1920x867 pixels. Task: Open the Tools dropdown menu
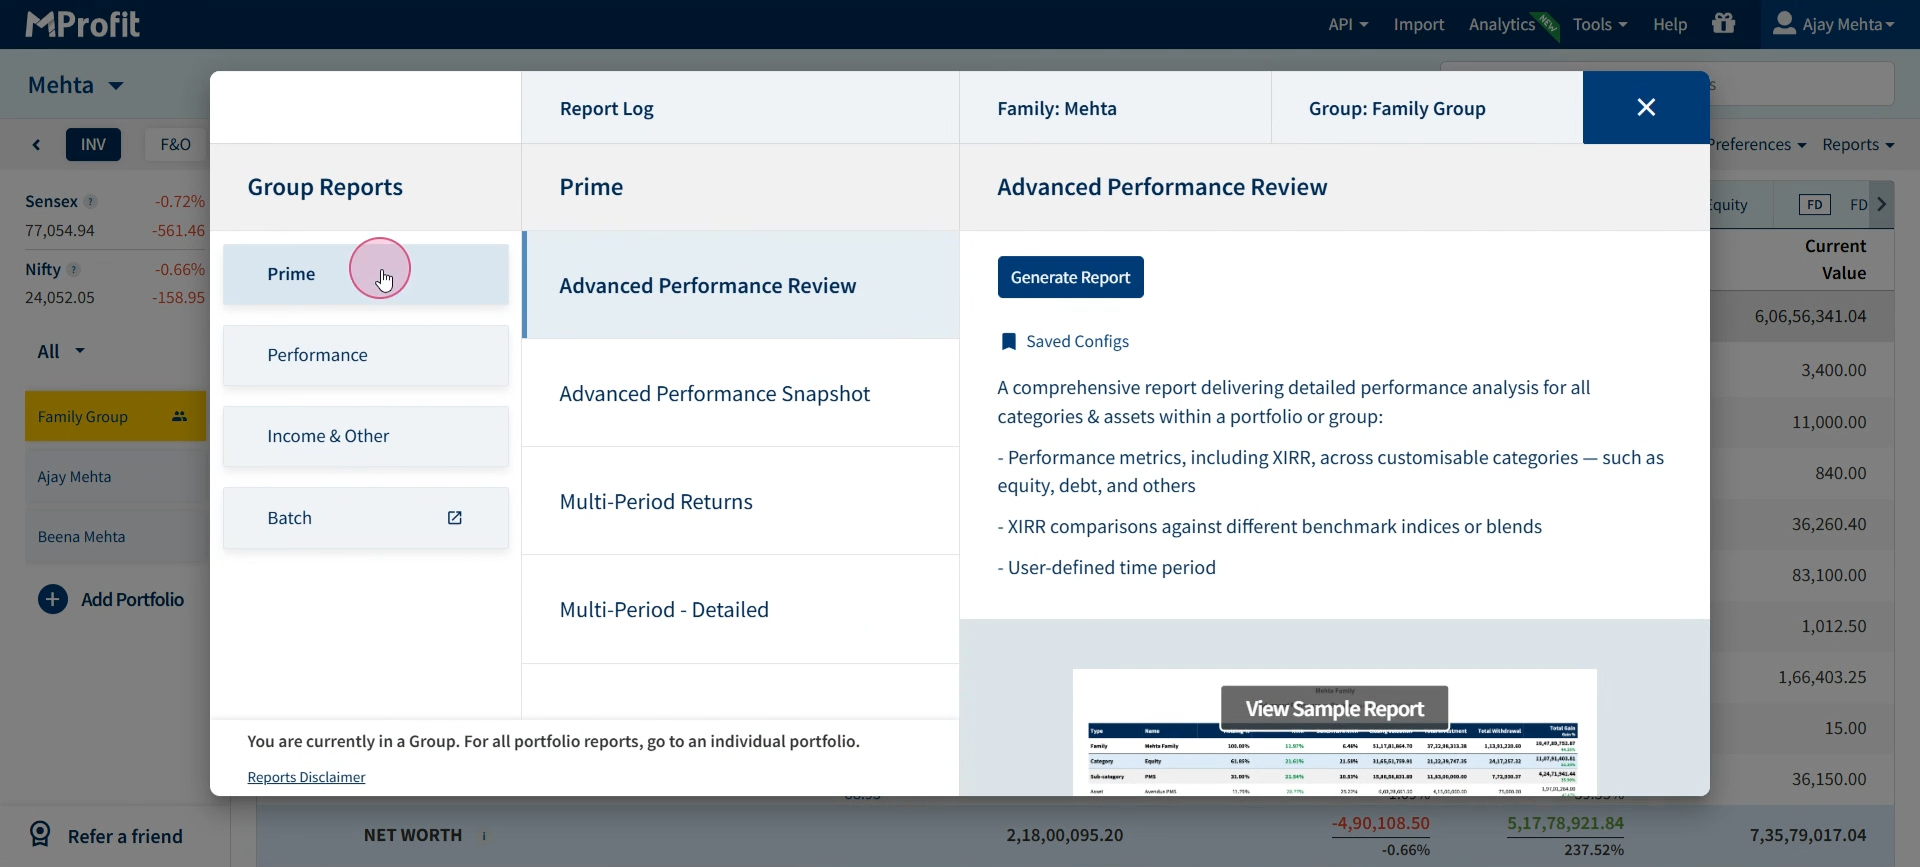(x=1600, y=24)
